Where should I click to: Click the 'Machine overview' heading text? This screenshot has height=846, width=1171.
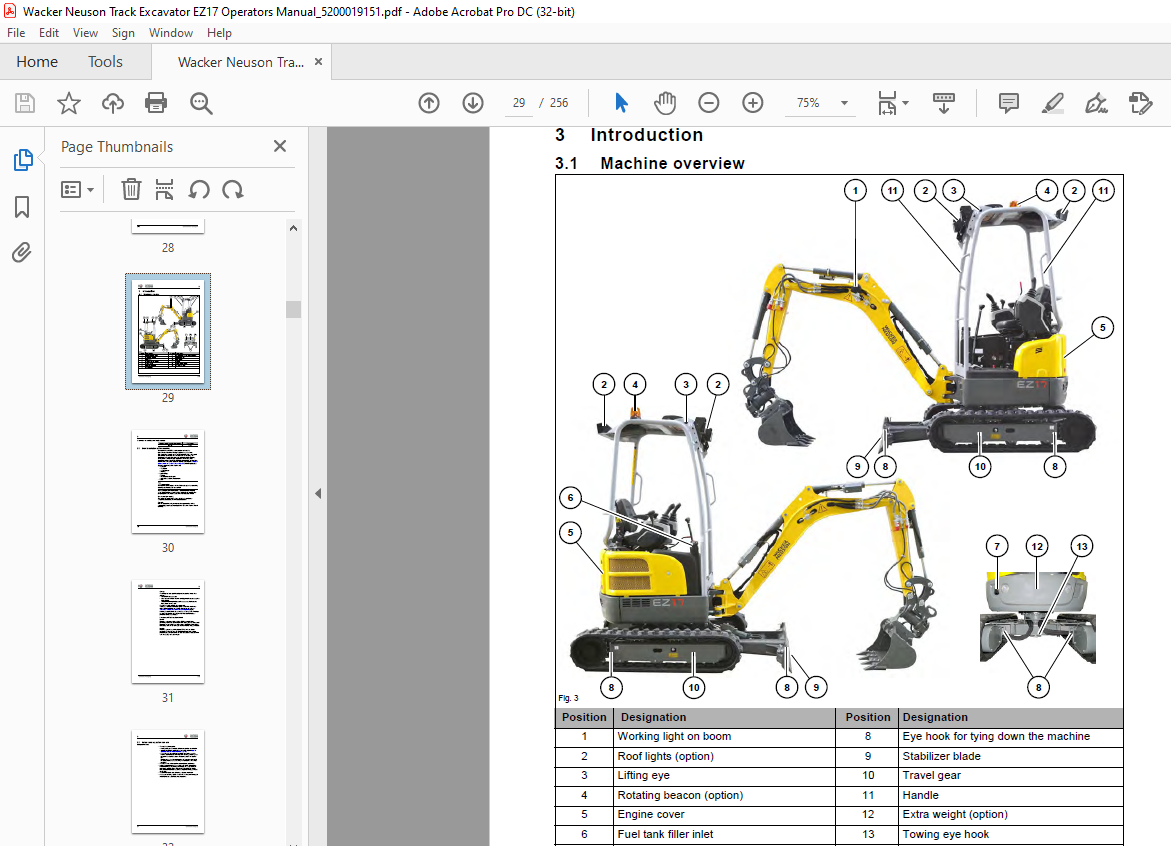pyautogui.click(x=672, y=163)
